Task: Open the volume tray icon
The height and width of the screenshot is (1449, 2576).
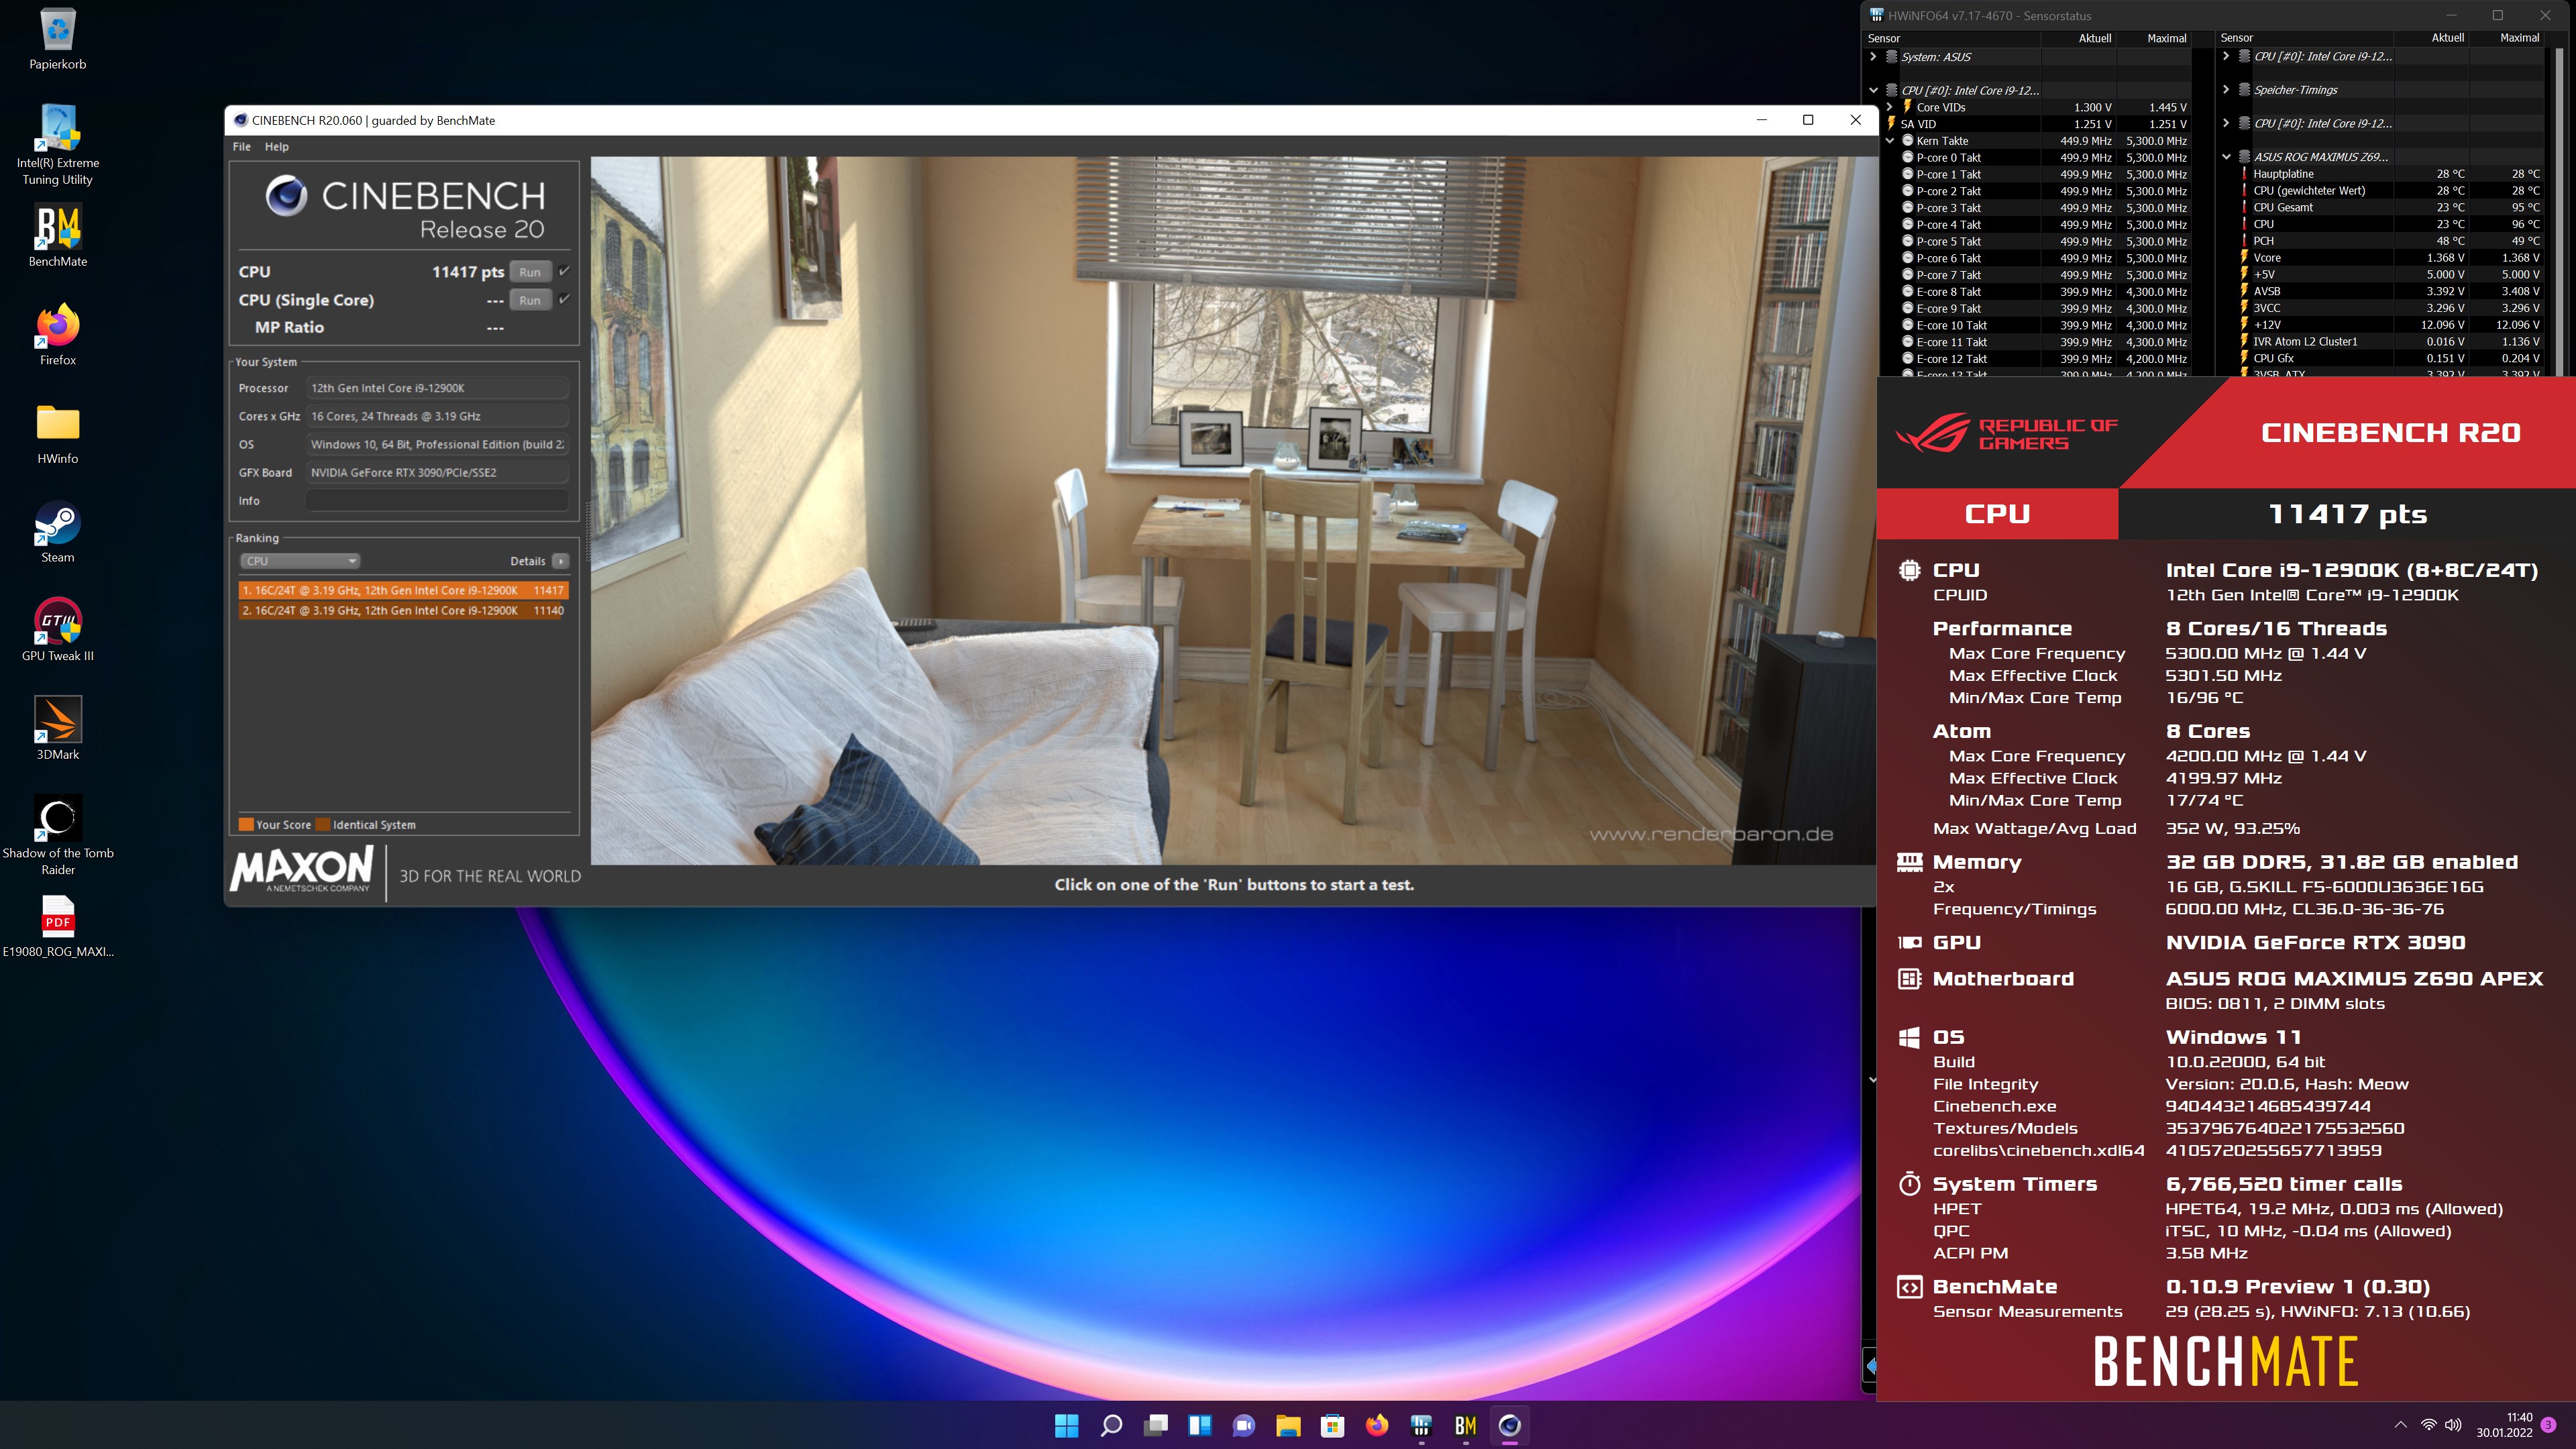Action: (x=2453, y=1425)
